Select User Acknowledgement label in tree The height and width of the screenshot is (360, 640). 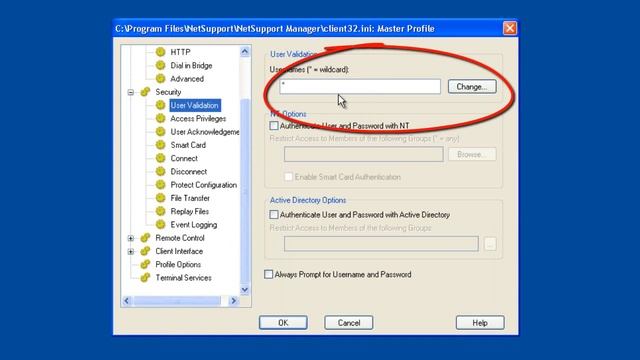click(x=204, y=132)
